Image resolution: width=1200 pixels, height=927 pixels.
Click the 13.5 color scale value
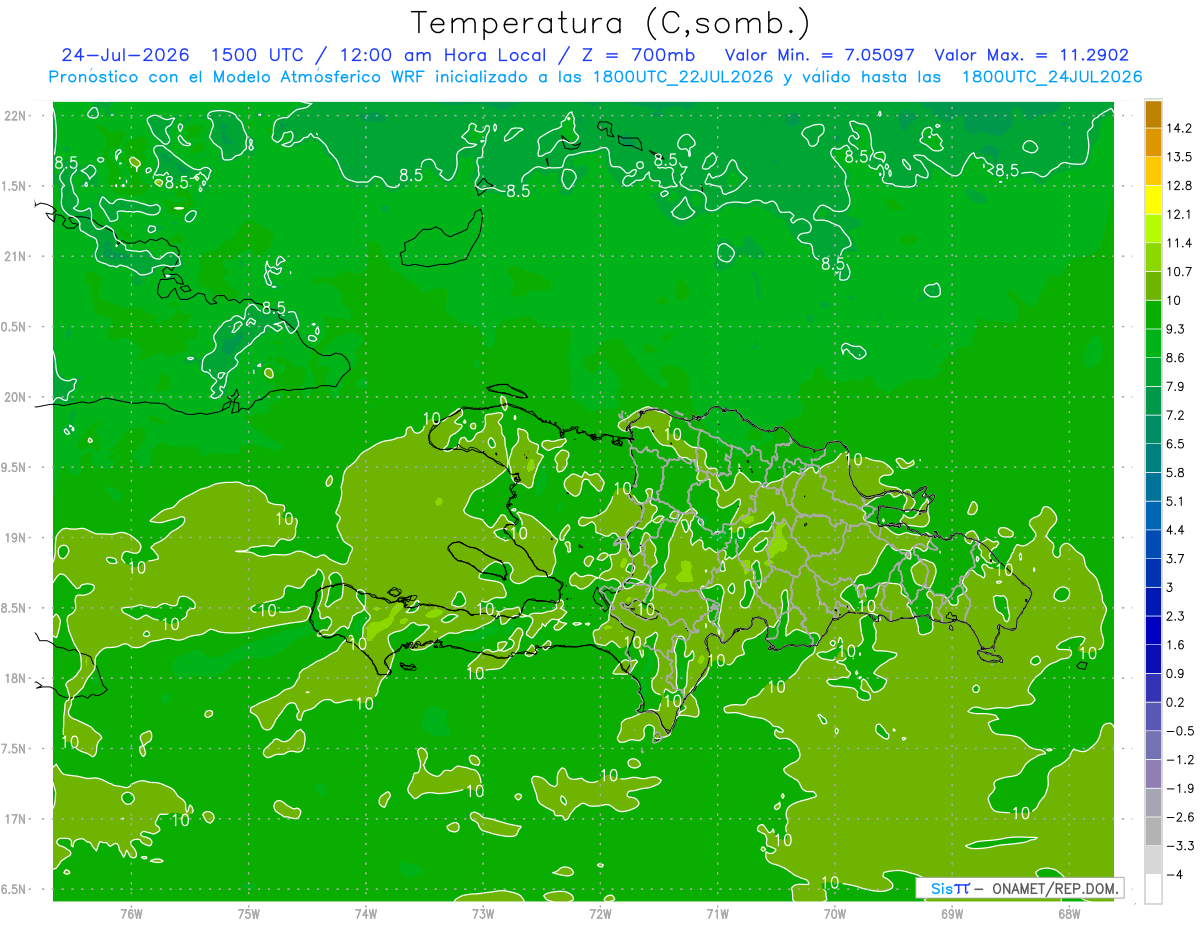1179,157
